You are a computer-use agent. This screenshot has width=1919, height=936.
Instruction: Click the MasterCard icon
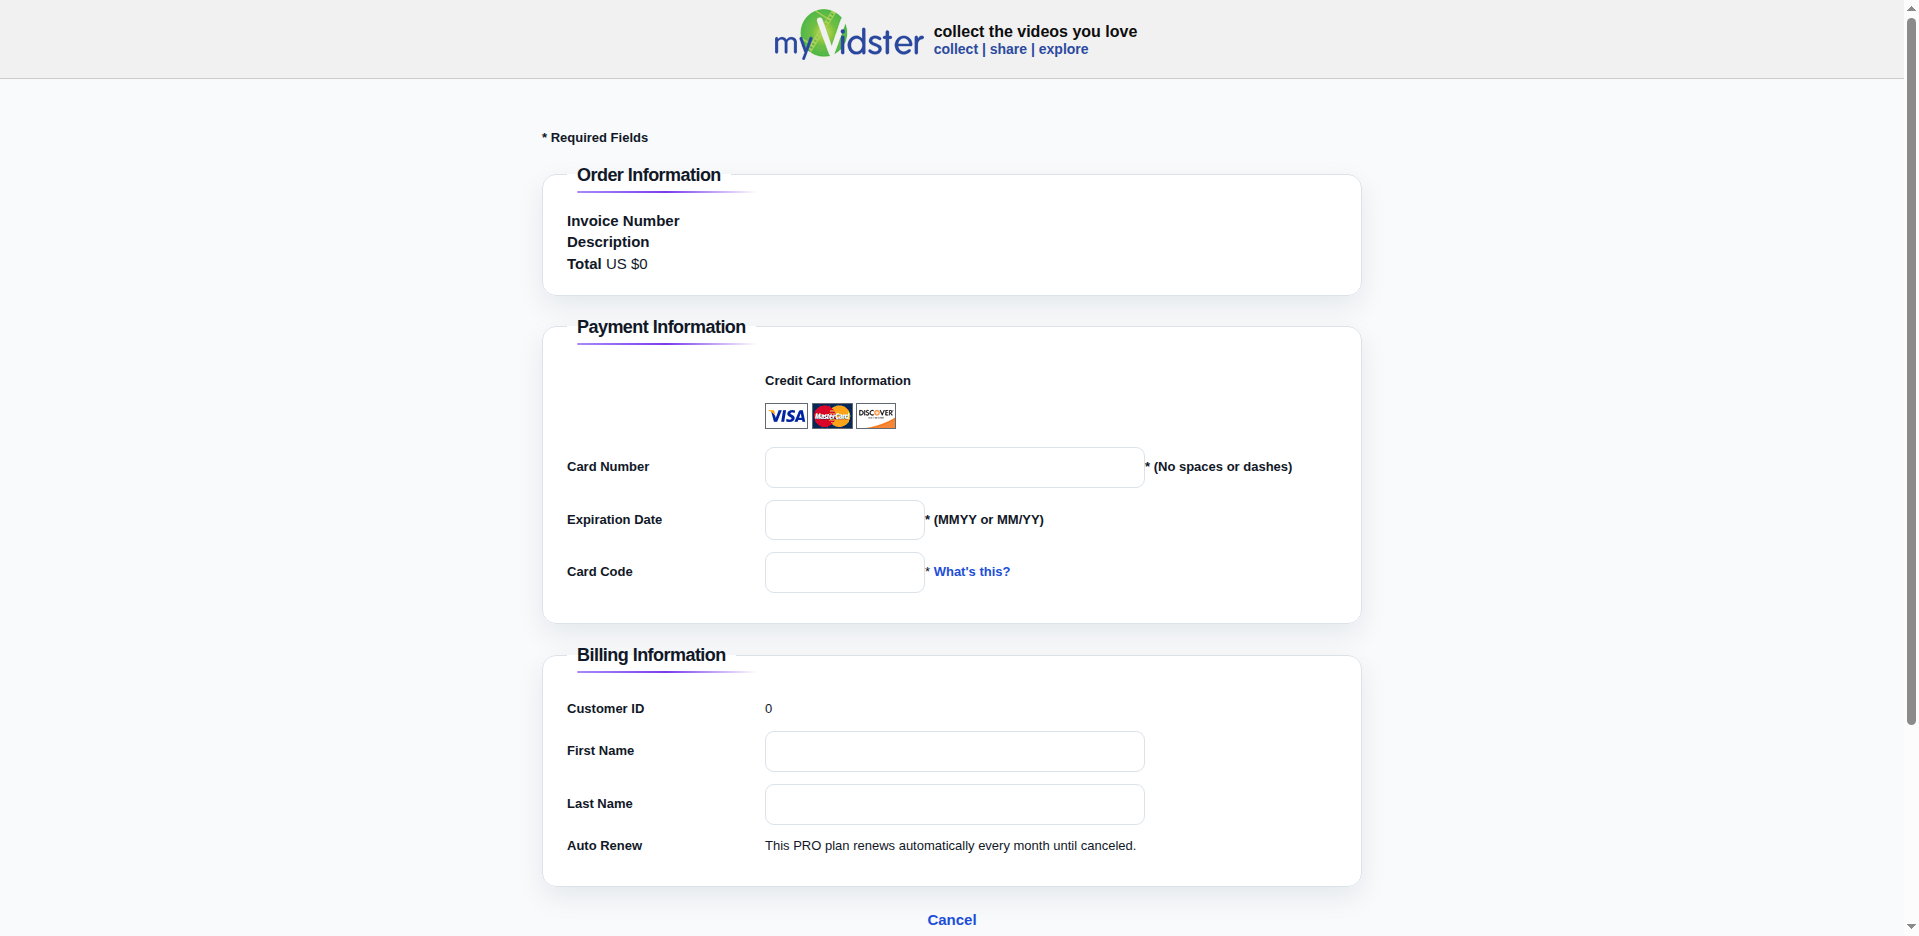(832, 416)
